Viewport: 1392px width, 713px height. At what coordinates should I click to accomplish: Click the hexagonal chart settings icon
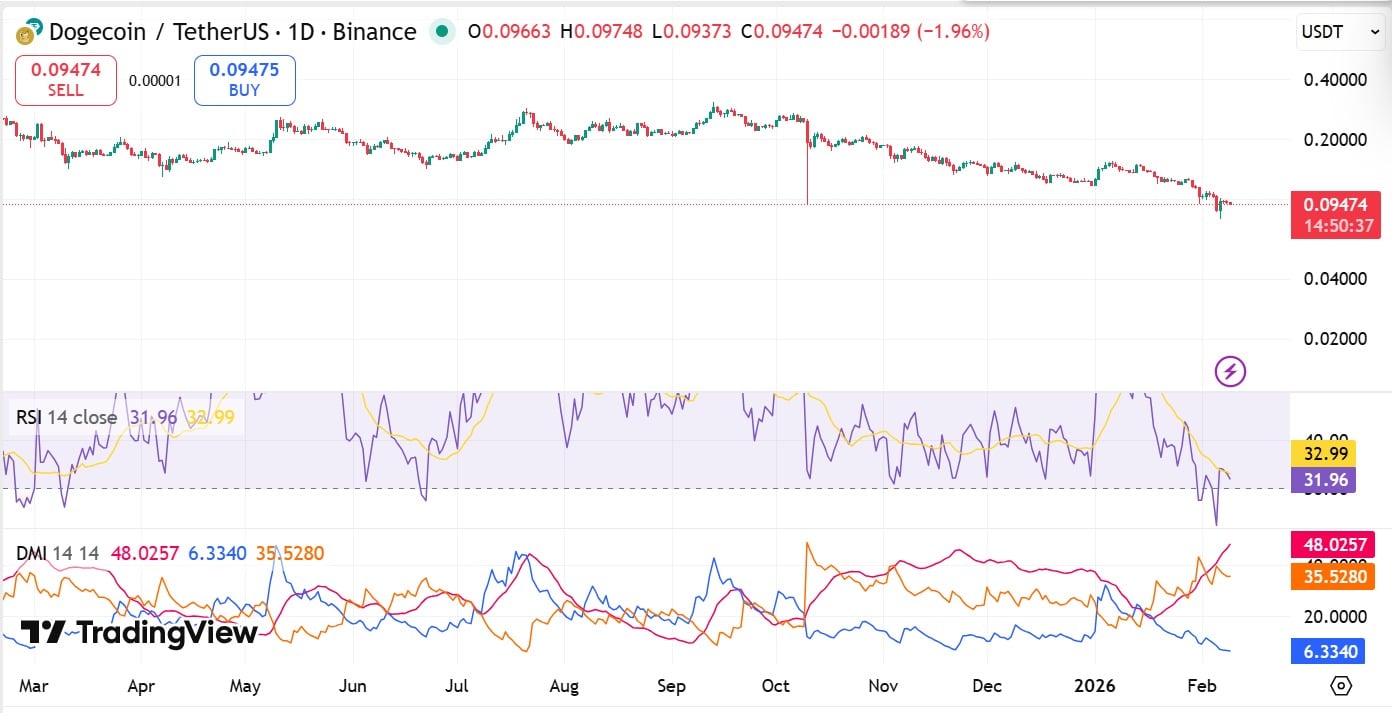coord(1340,686)
